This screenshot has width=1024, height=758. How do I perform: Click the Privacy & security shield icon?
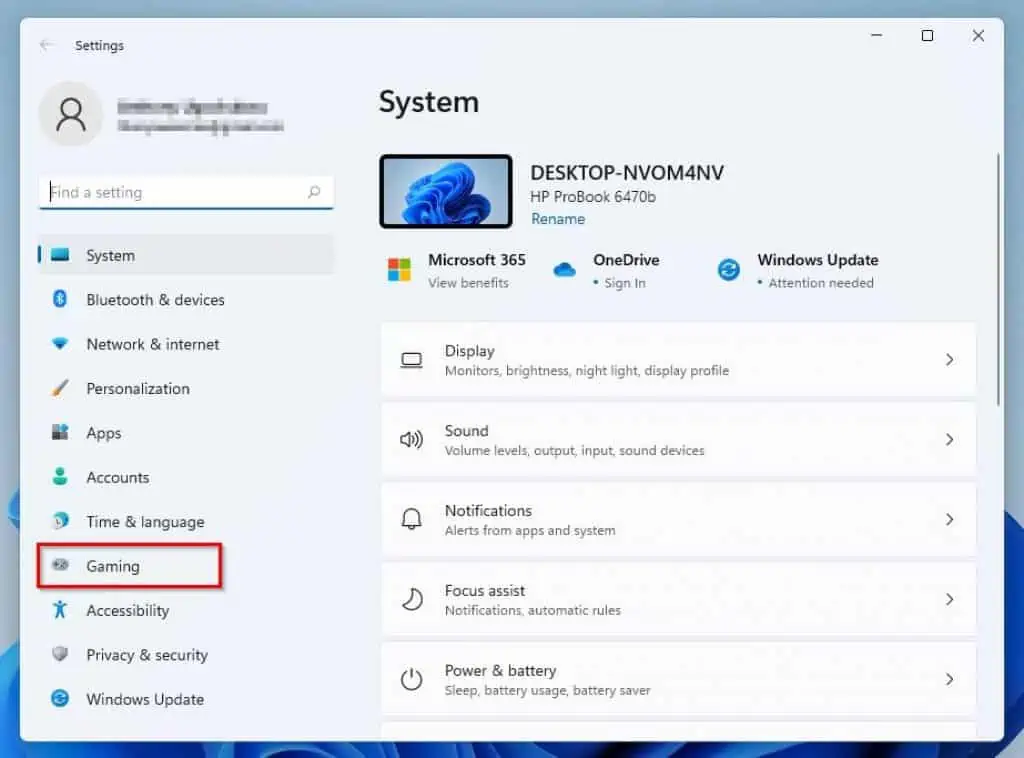(60, 655)
